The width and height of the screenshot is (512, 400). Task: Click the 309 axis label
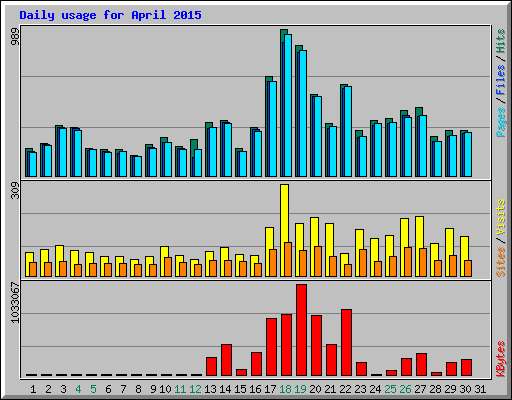click(x=15, y=191)
